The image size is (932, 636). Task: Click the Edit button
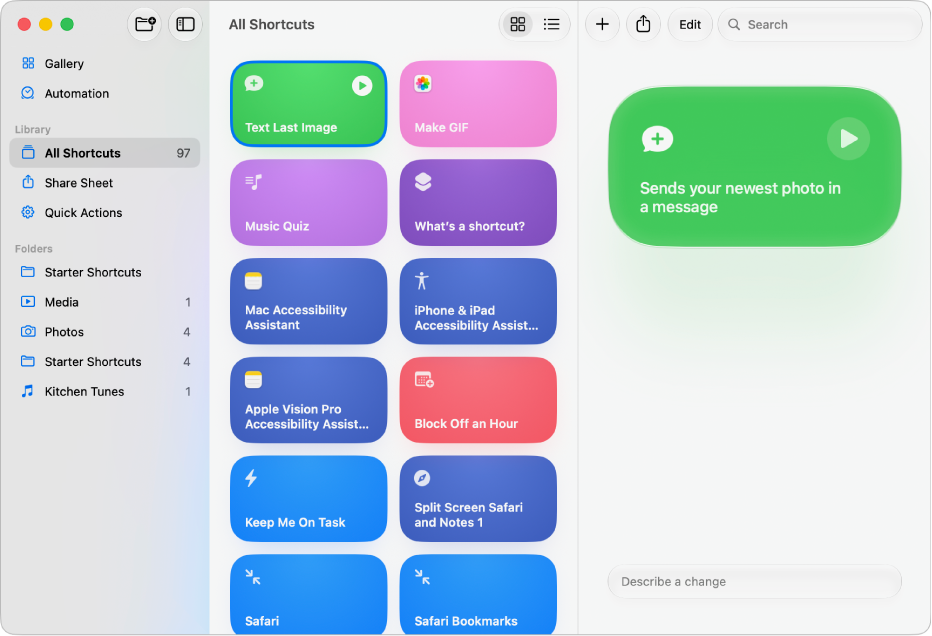(690, 24)
